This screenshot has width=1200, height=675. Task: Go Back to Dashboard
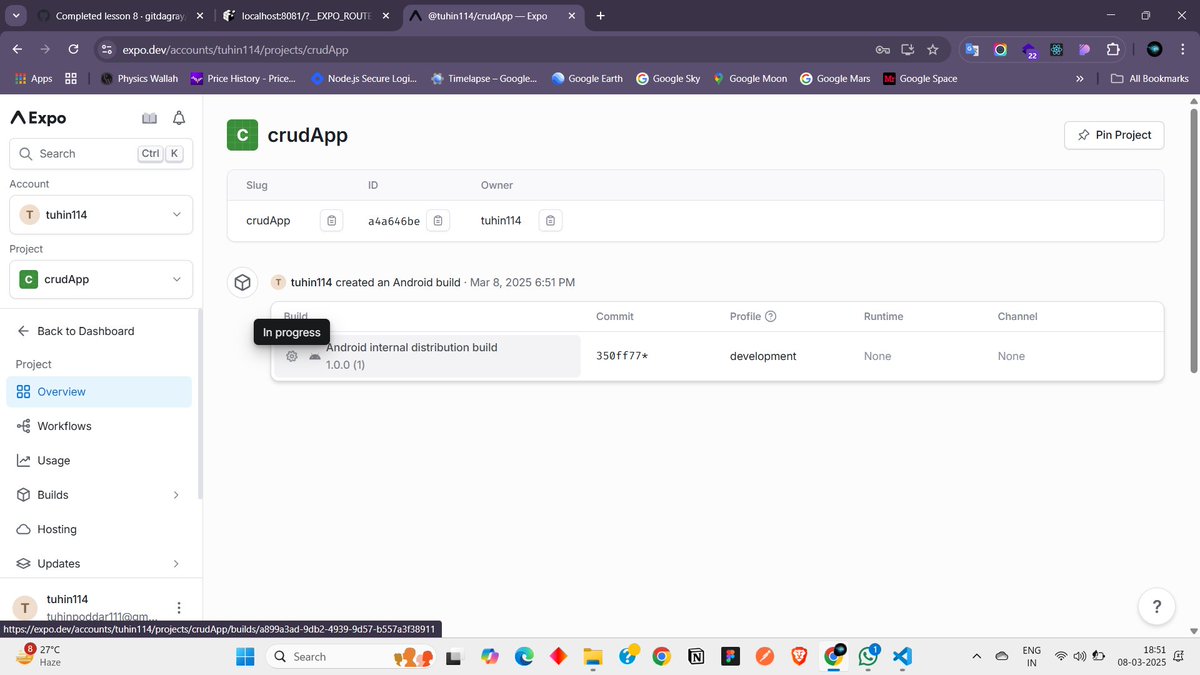pos(76,331)
